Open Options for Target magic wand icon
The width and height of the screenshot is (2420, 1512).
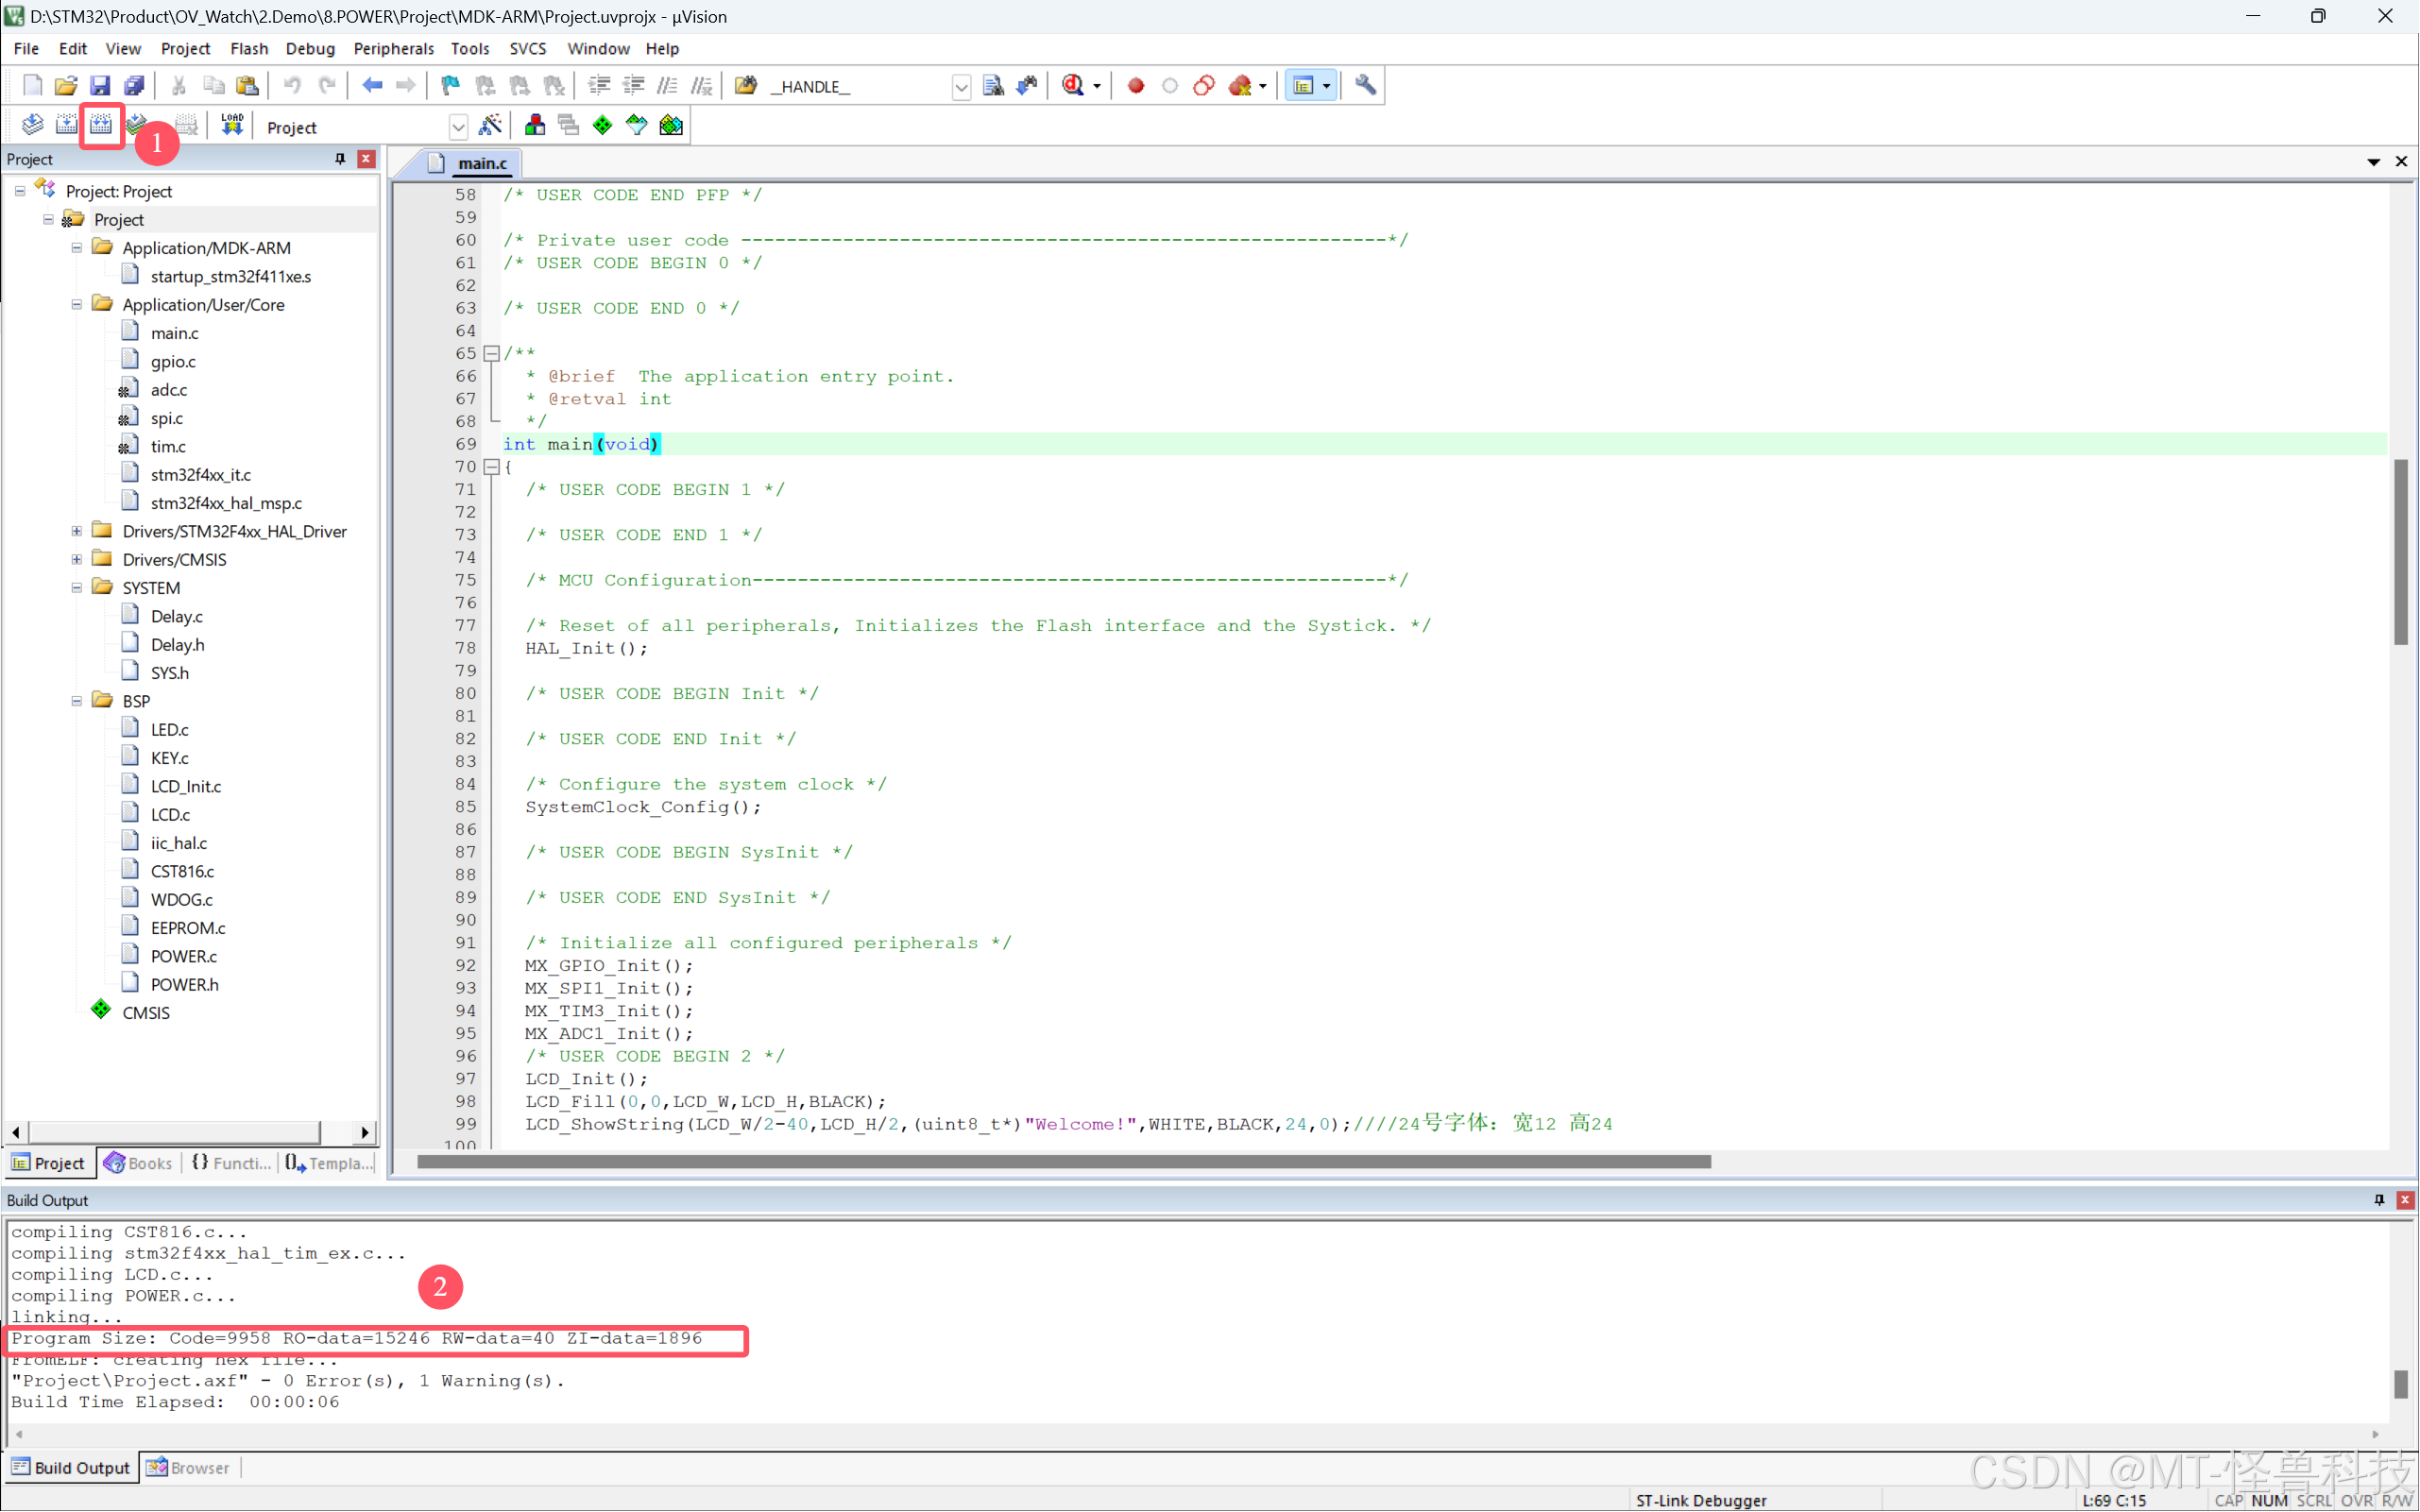click(490, 125)
